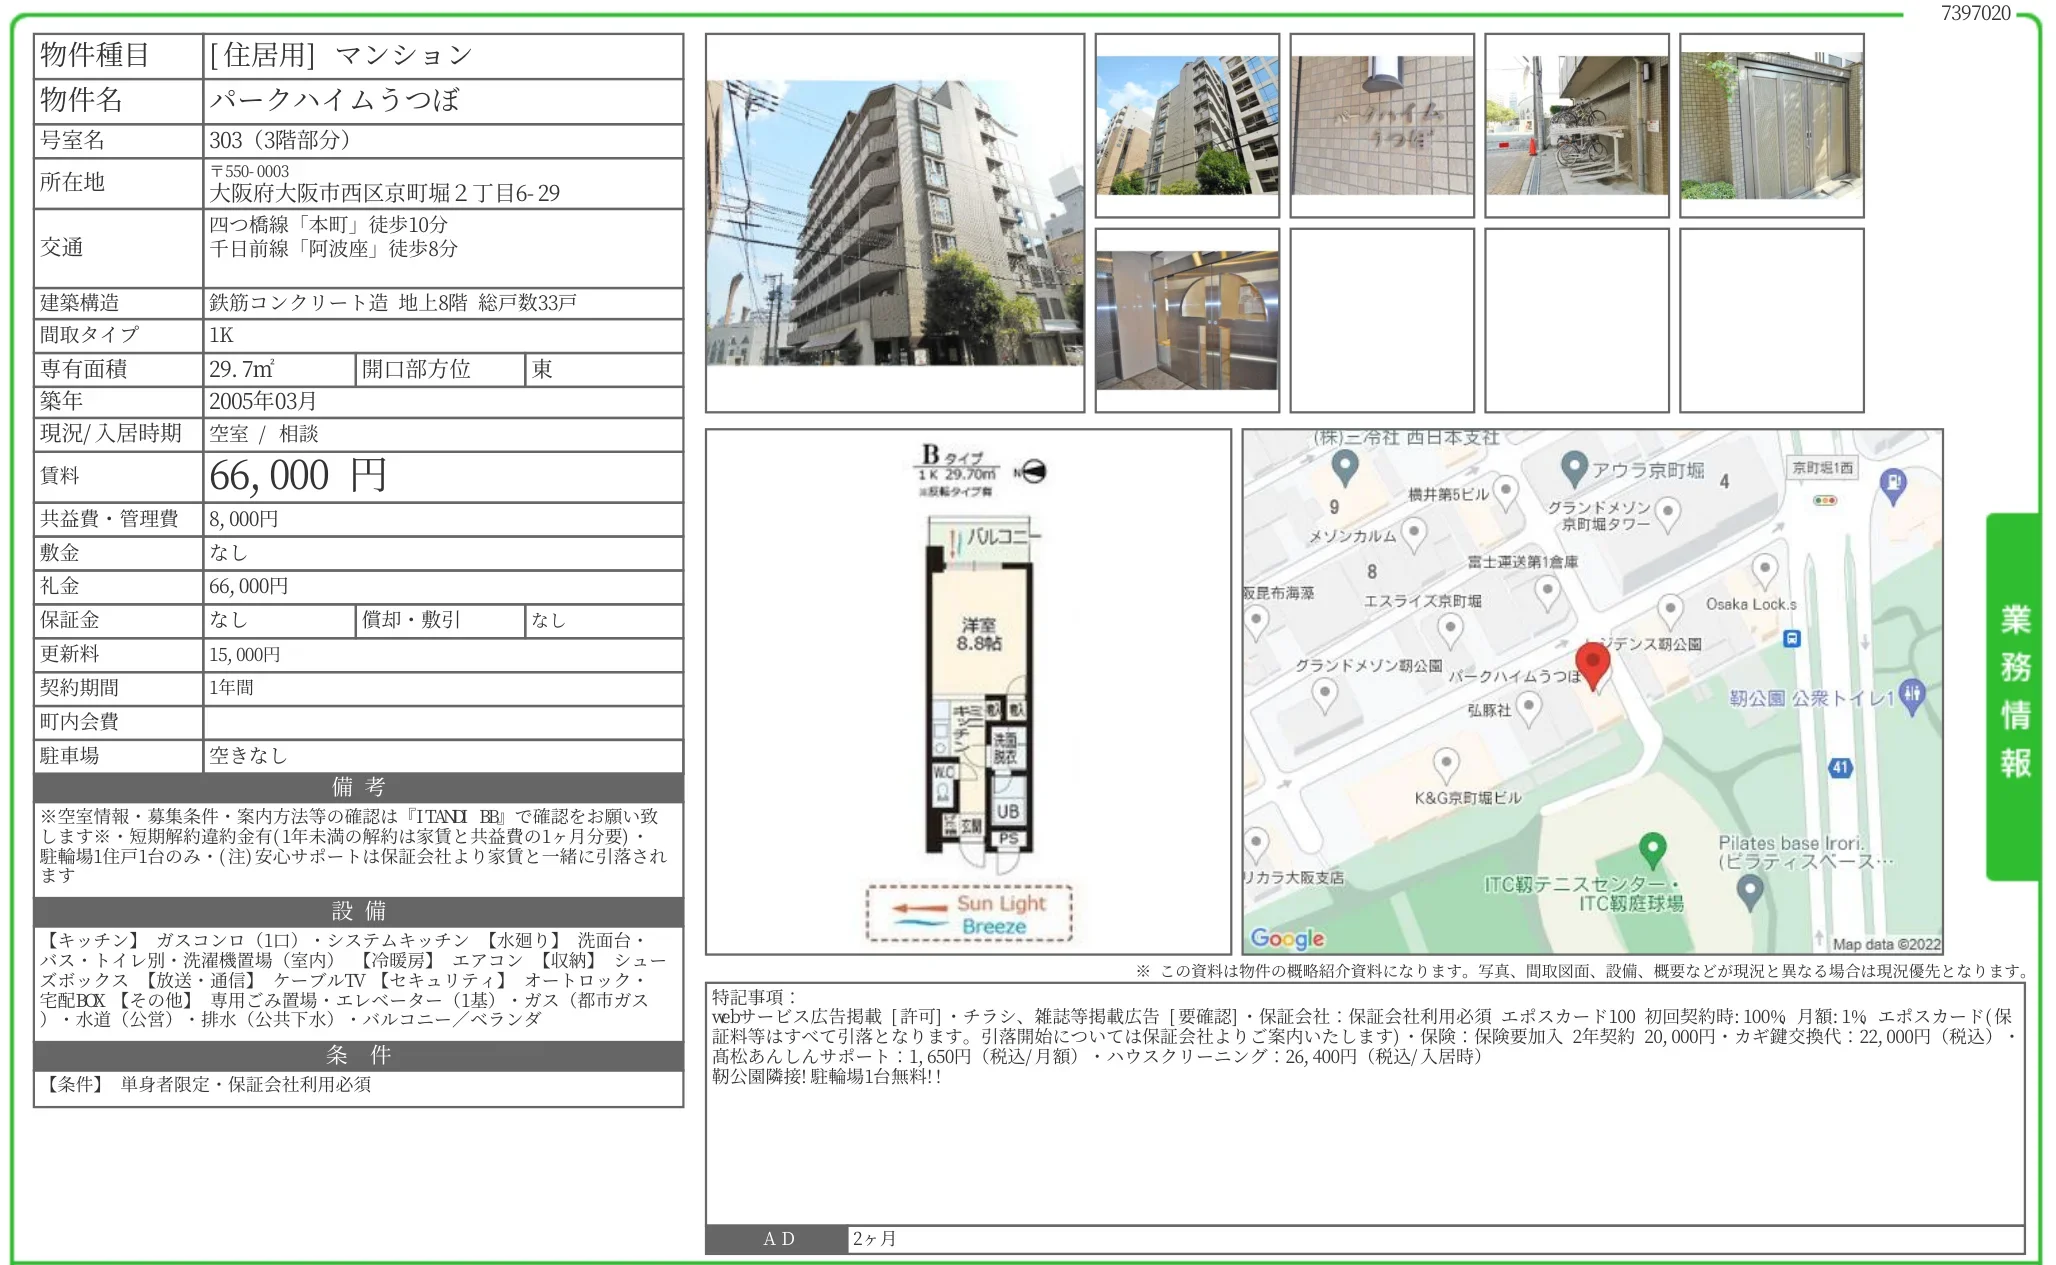This screenshot has height=1265, width=2056.
Task: Click the 設備 section header
Action: 358,911
